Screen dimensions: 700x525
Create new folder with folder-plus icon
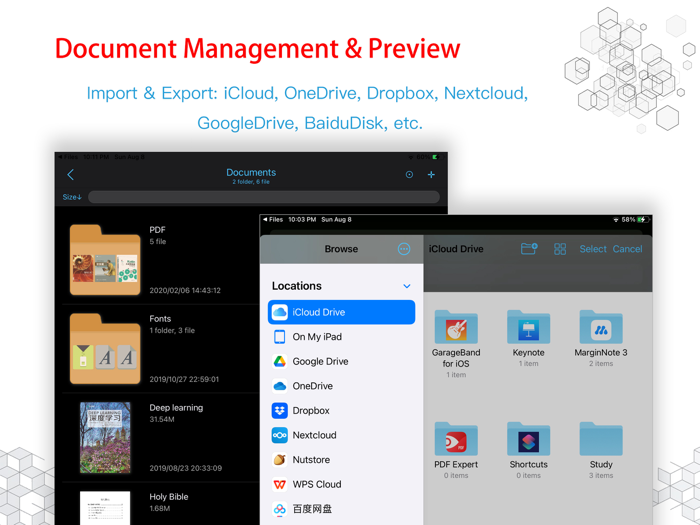coord(529,249)
